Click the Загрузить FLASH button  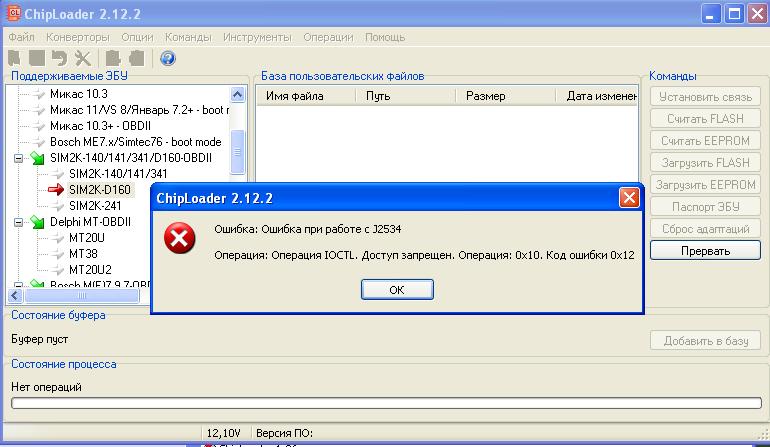point(705,163)
